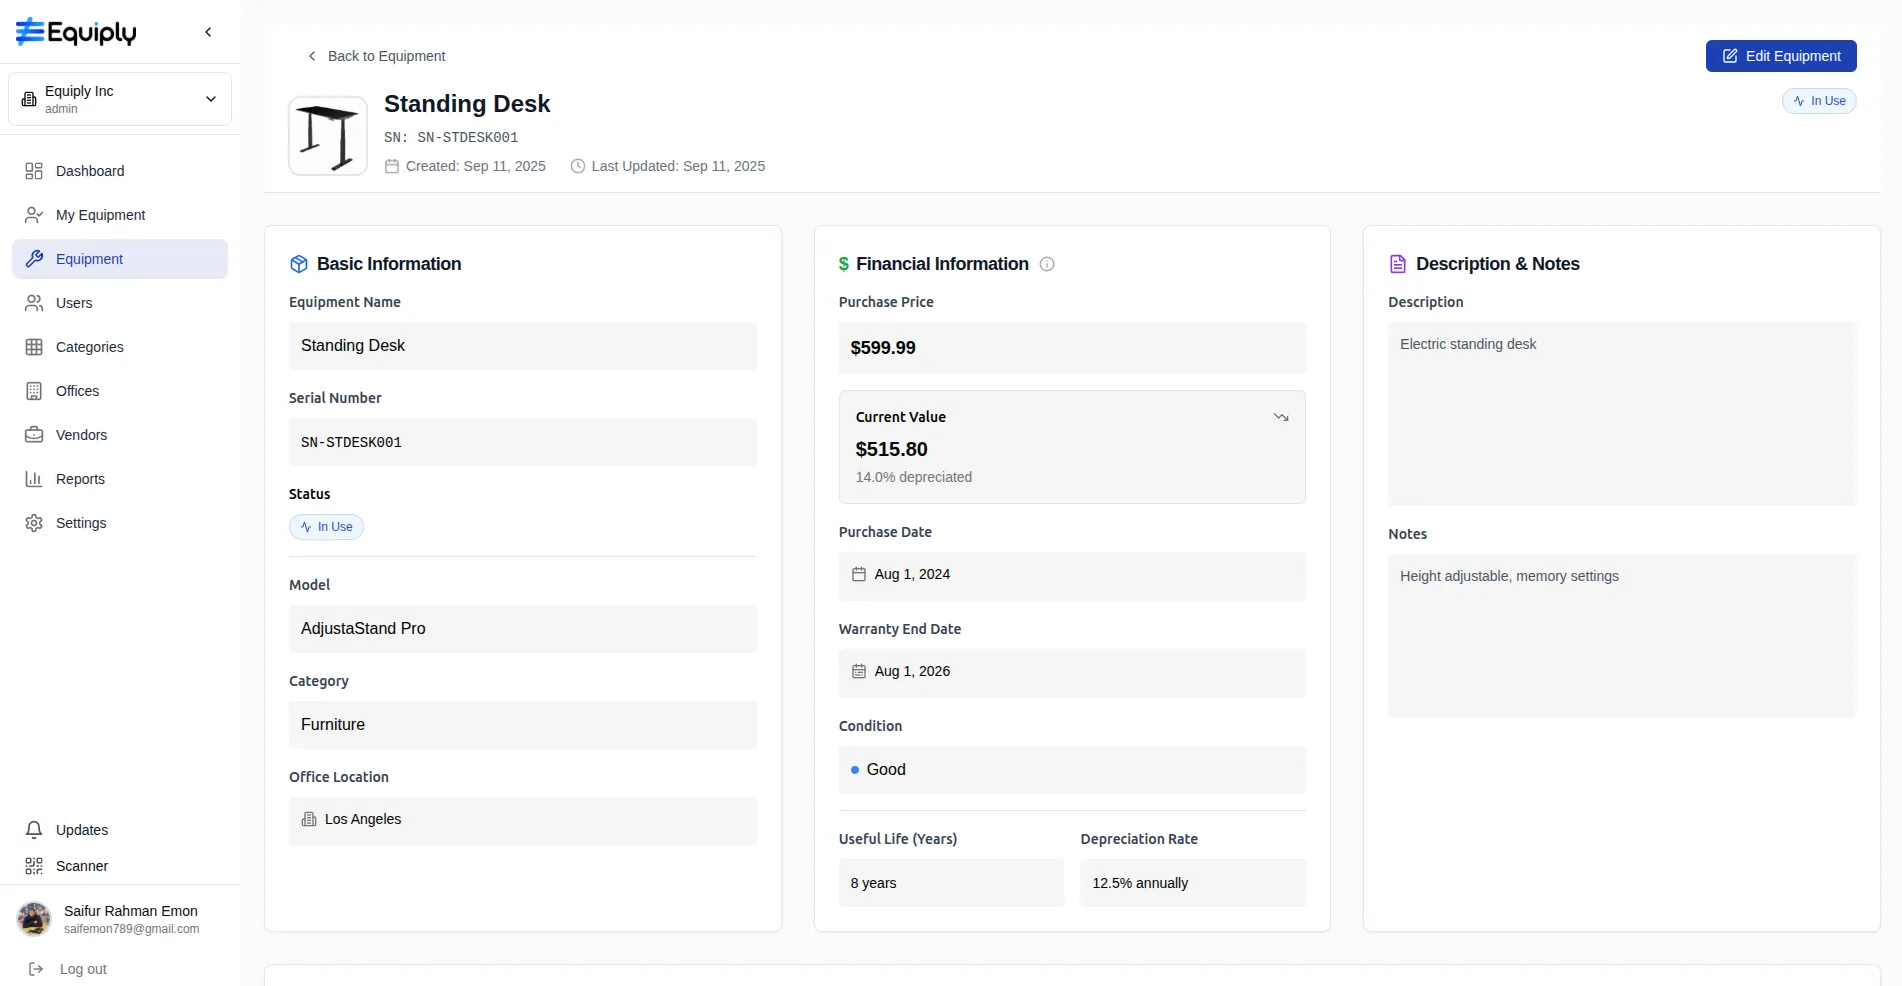Click the Financial Information info icon
The width and height of the screenshot is (1902, 986).
click(x=1047, y=264)
